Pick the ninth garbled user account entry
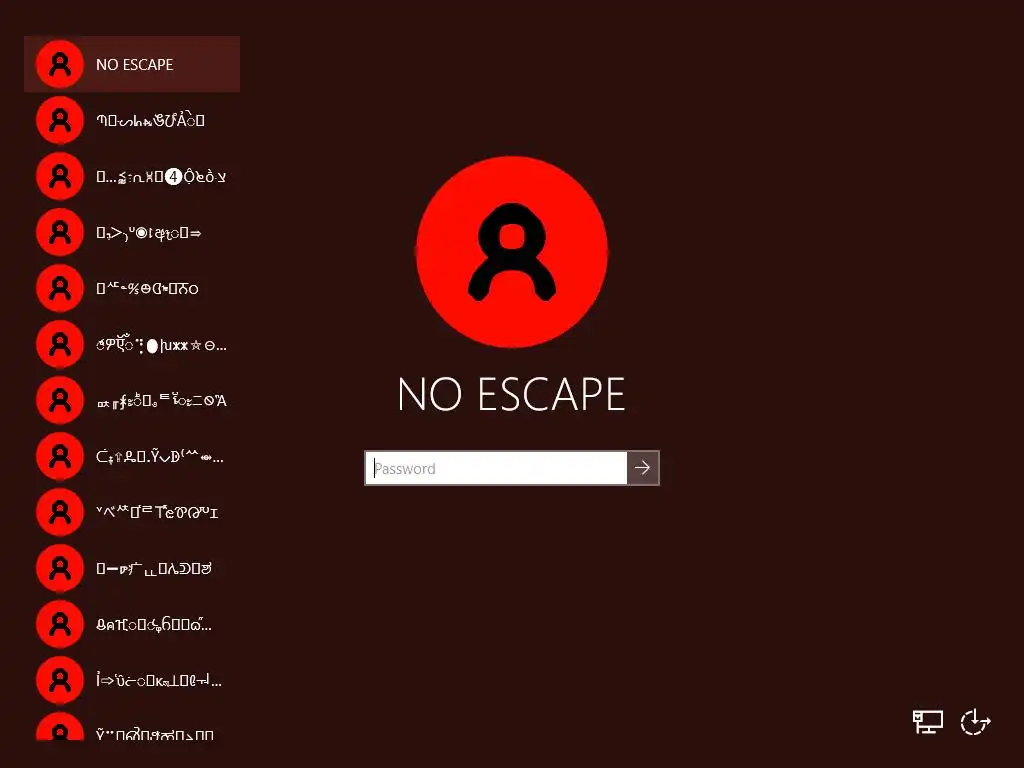 click(132, 512)
